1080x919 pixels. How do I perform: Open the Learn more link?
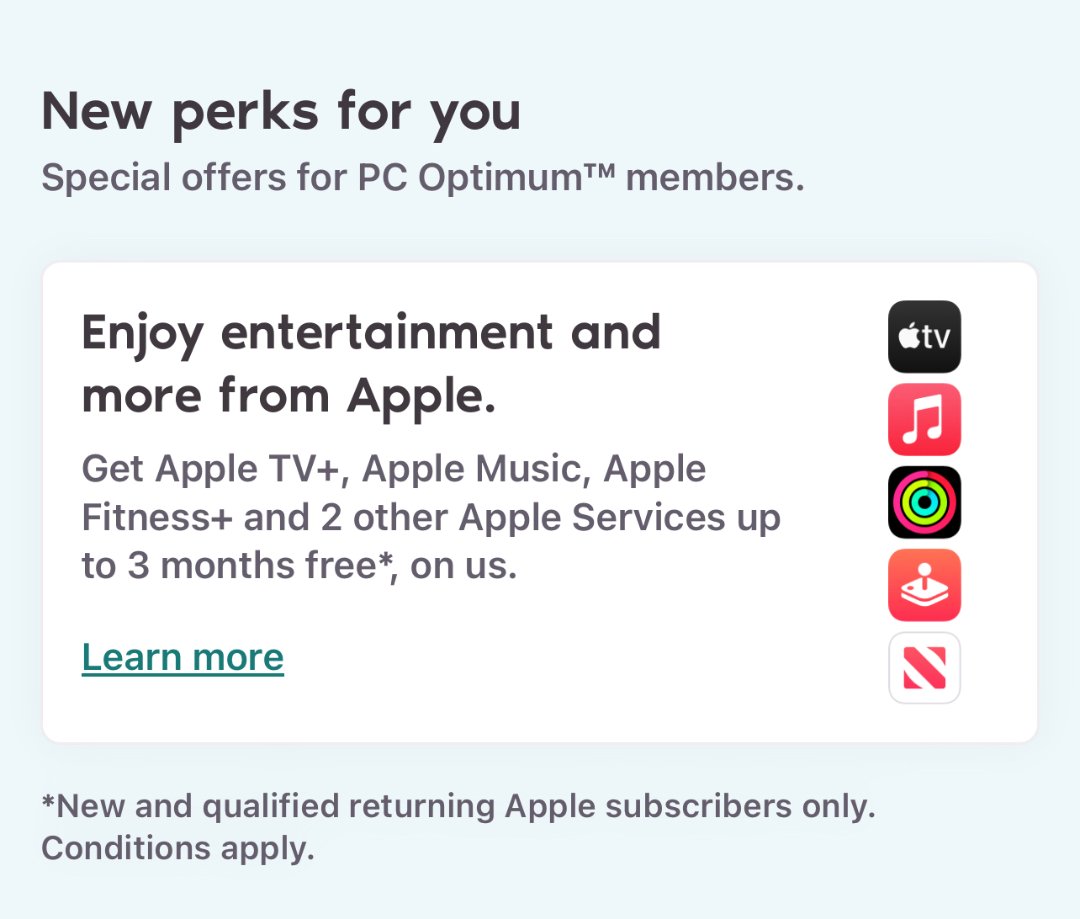[183, 658]
